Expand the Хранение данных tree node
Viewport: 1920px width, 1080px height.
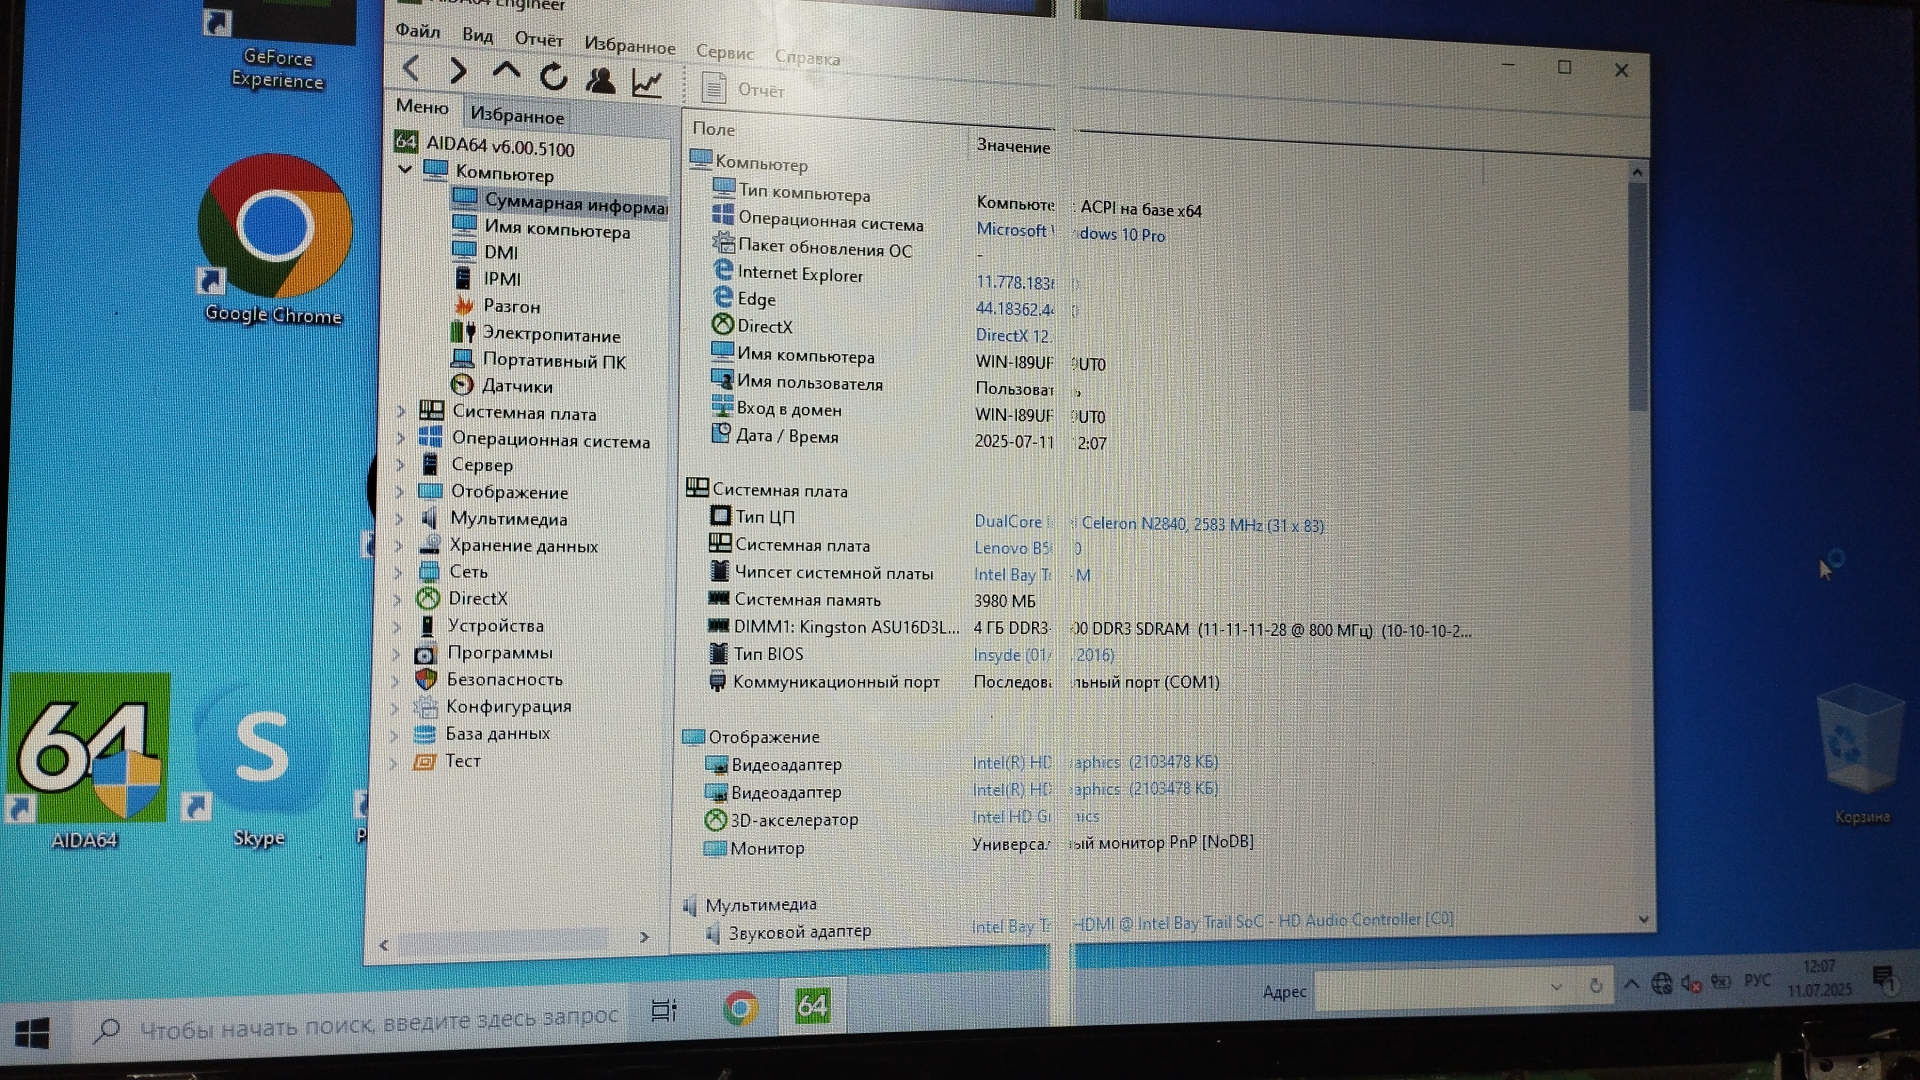tap(399, 545)
